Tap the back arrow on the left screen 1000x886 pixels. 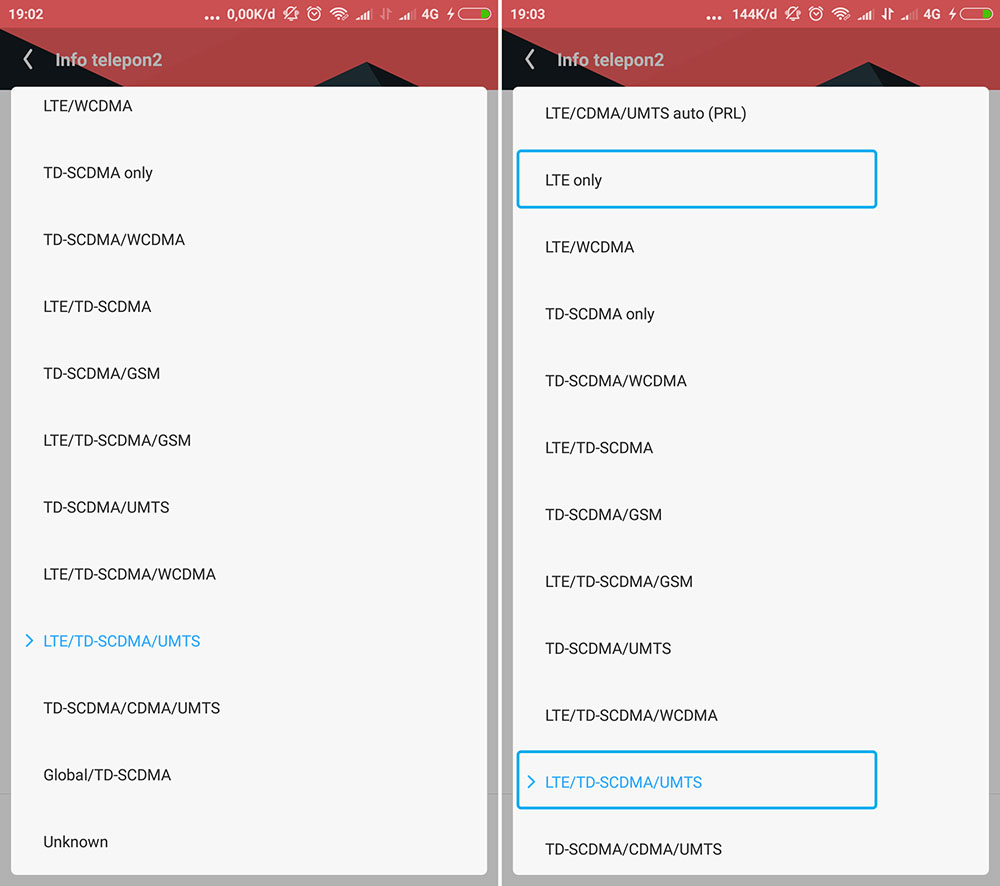pyautogui.click(x=27, y=59)
